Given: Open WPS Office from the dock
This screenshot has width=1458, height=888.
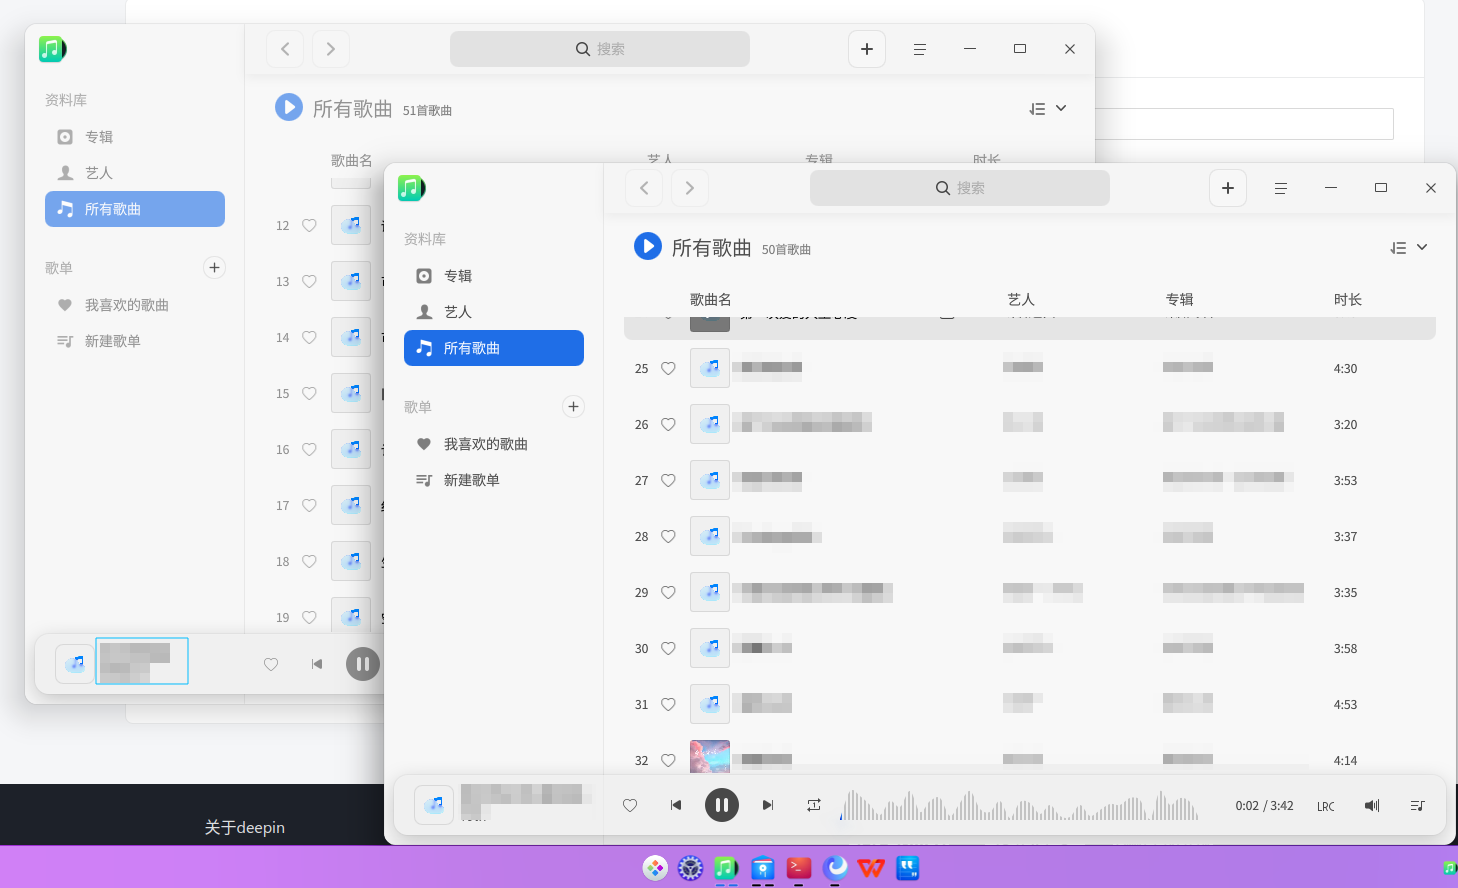Looking at the screenshot, I should click(x=871, y=868).
